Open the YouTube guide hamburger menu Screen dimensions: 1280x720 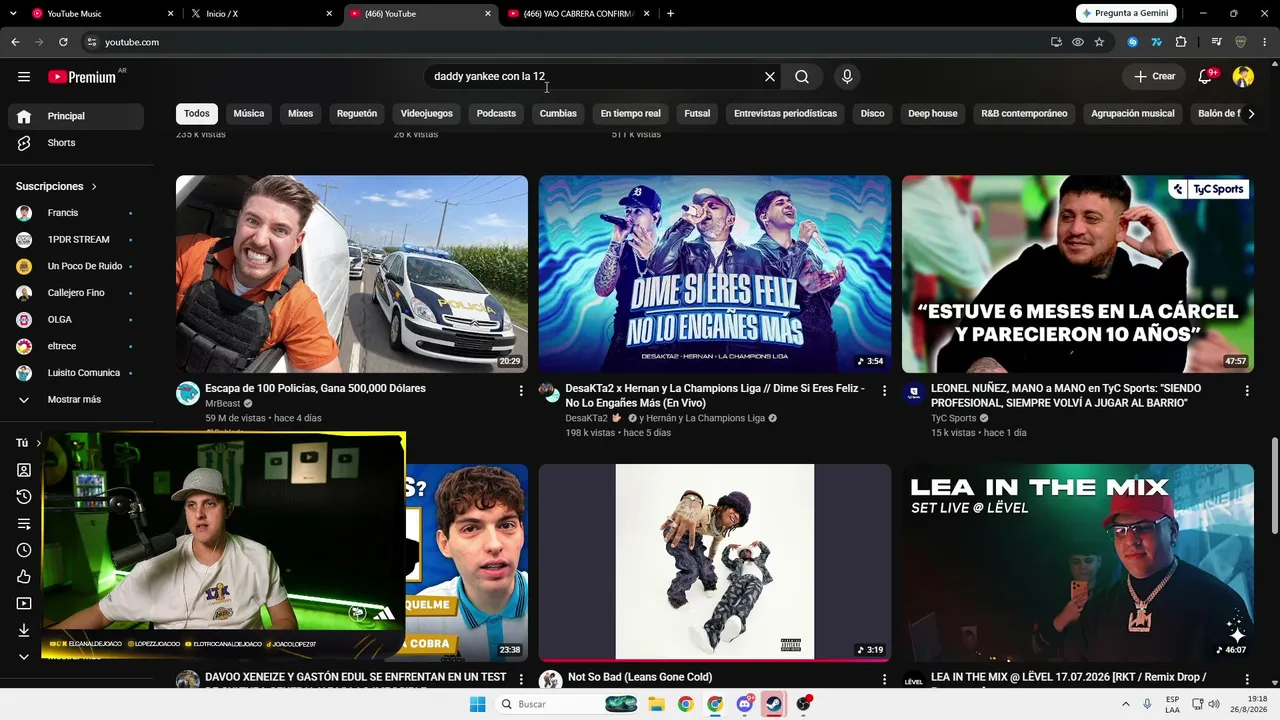tap(24, 77)
